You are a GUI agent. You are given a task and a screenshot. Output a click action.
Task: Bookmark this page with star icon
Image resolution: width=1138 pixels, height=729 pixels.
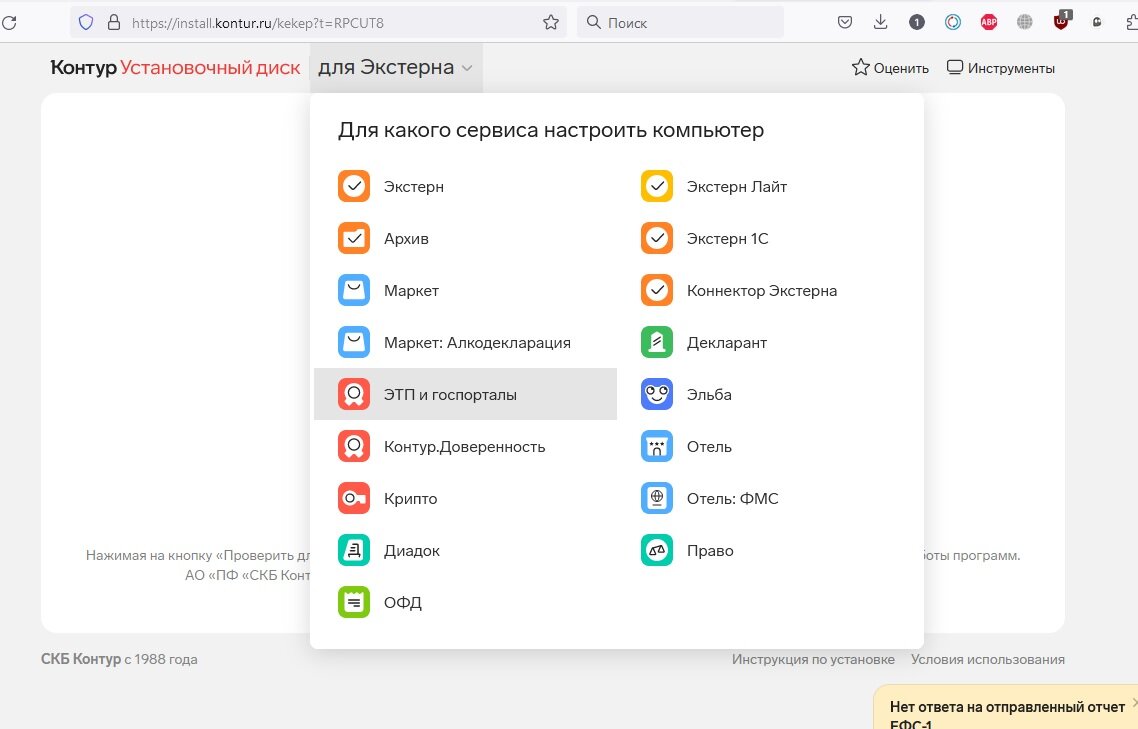click(551, 23)
